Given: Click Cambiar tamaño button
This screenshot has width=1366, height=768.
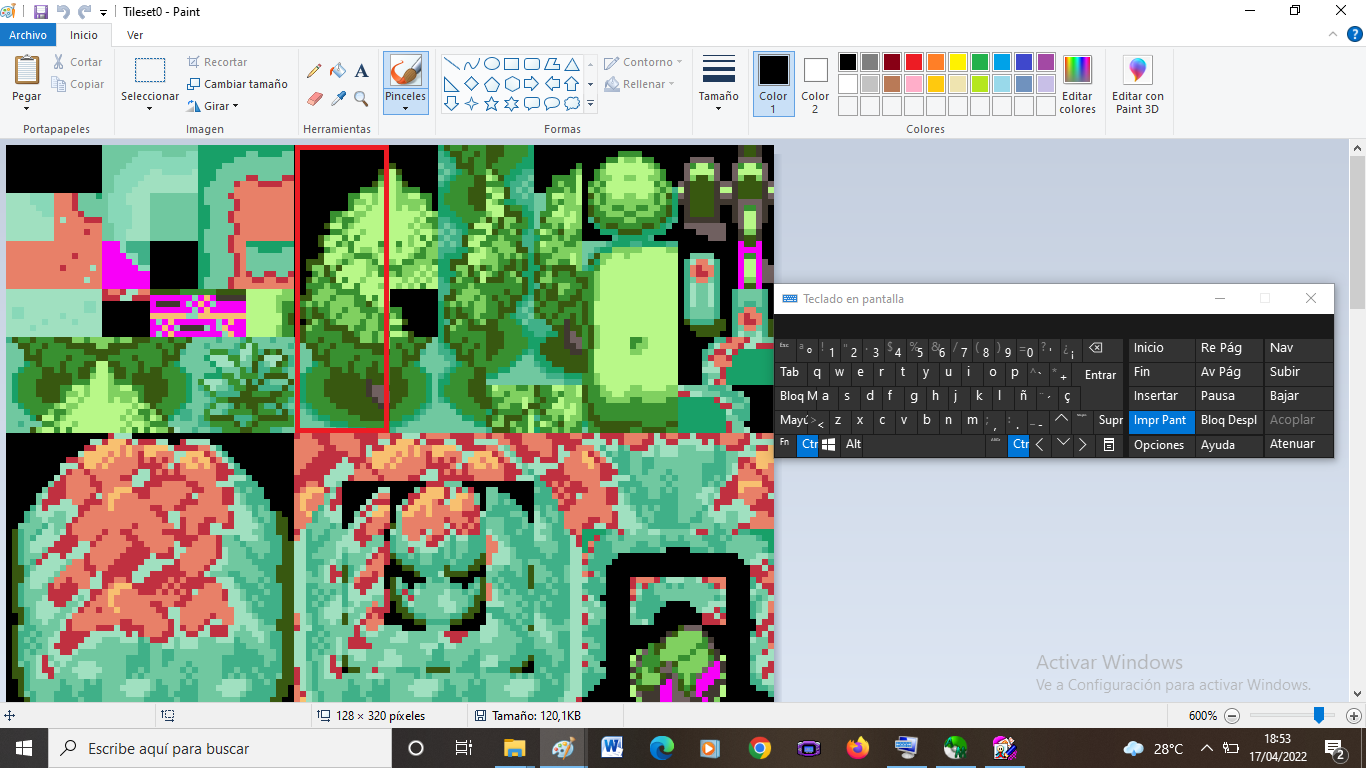Looking at the screenshot, I should pyautogui.click(x=237, y=84).
